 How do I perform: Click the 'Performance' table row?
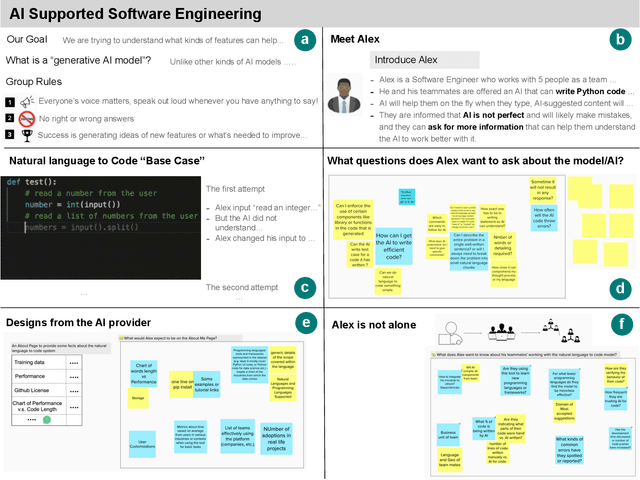pyautogui.click(x=47, y=376)
